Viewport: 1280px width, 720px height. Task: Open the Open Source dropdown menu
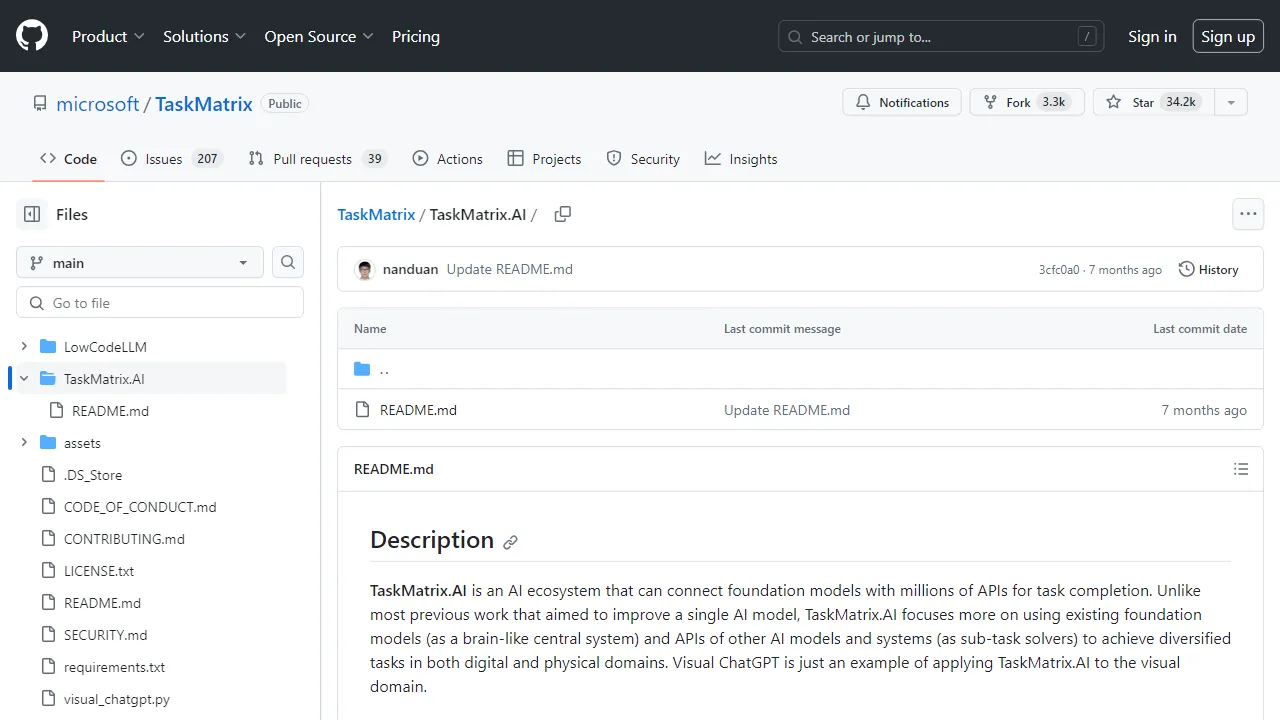click(x=319, y=36)
